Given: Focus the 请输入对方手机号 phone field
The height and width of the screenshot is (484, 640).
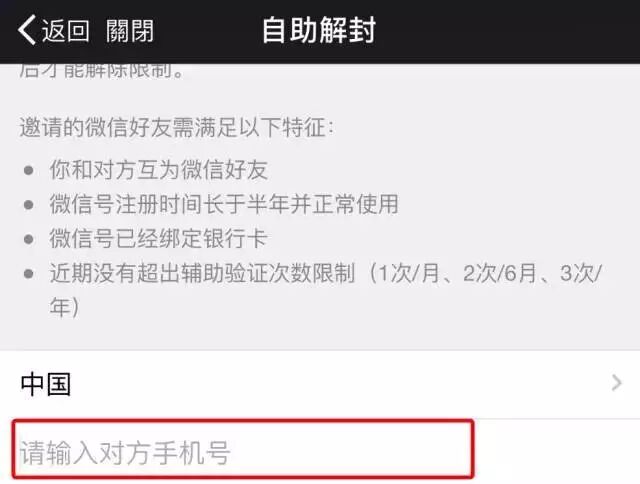Looking at the screenshot, I should click(243, 449).
